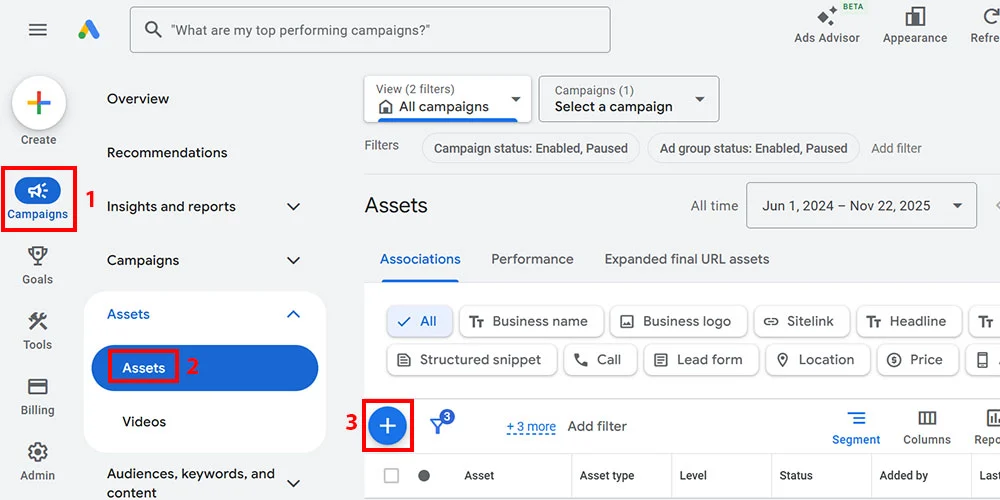Open the filter funnel icon
This screenshot has width=1000, height=500.
(439, 425)
